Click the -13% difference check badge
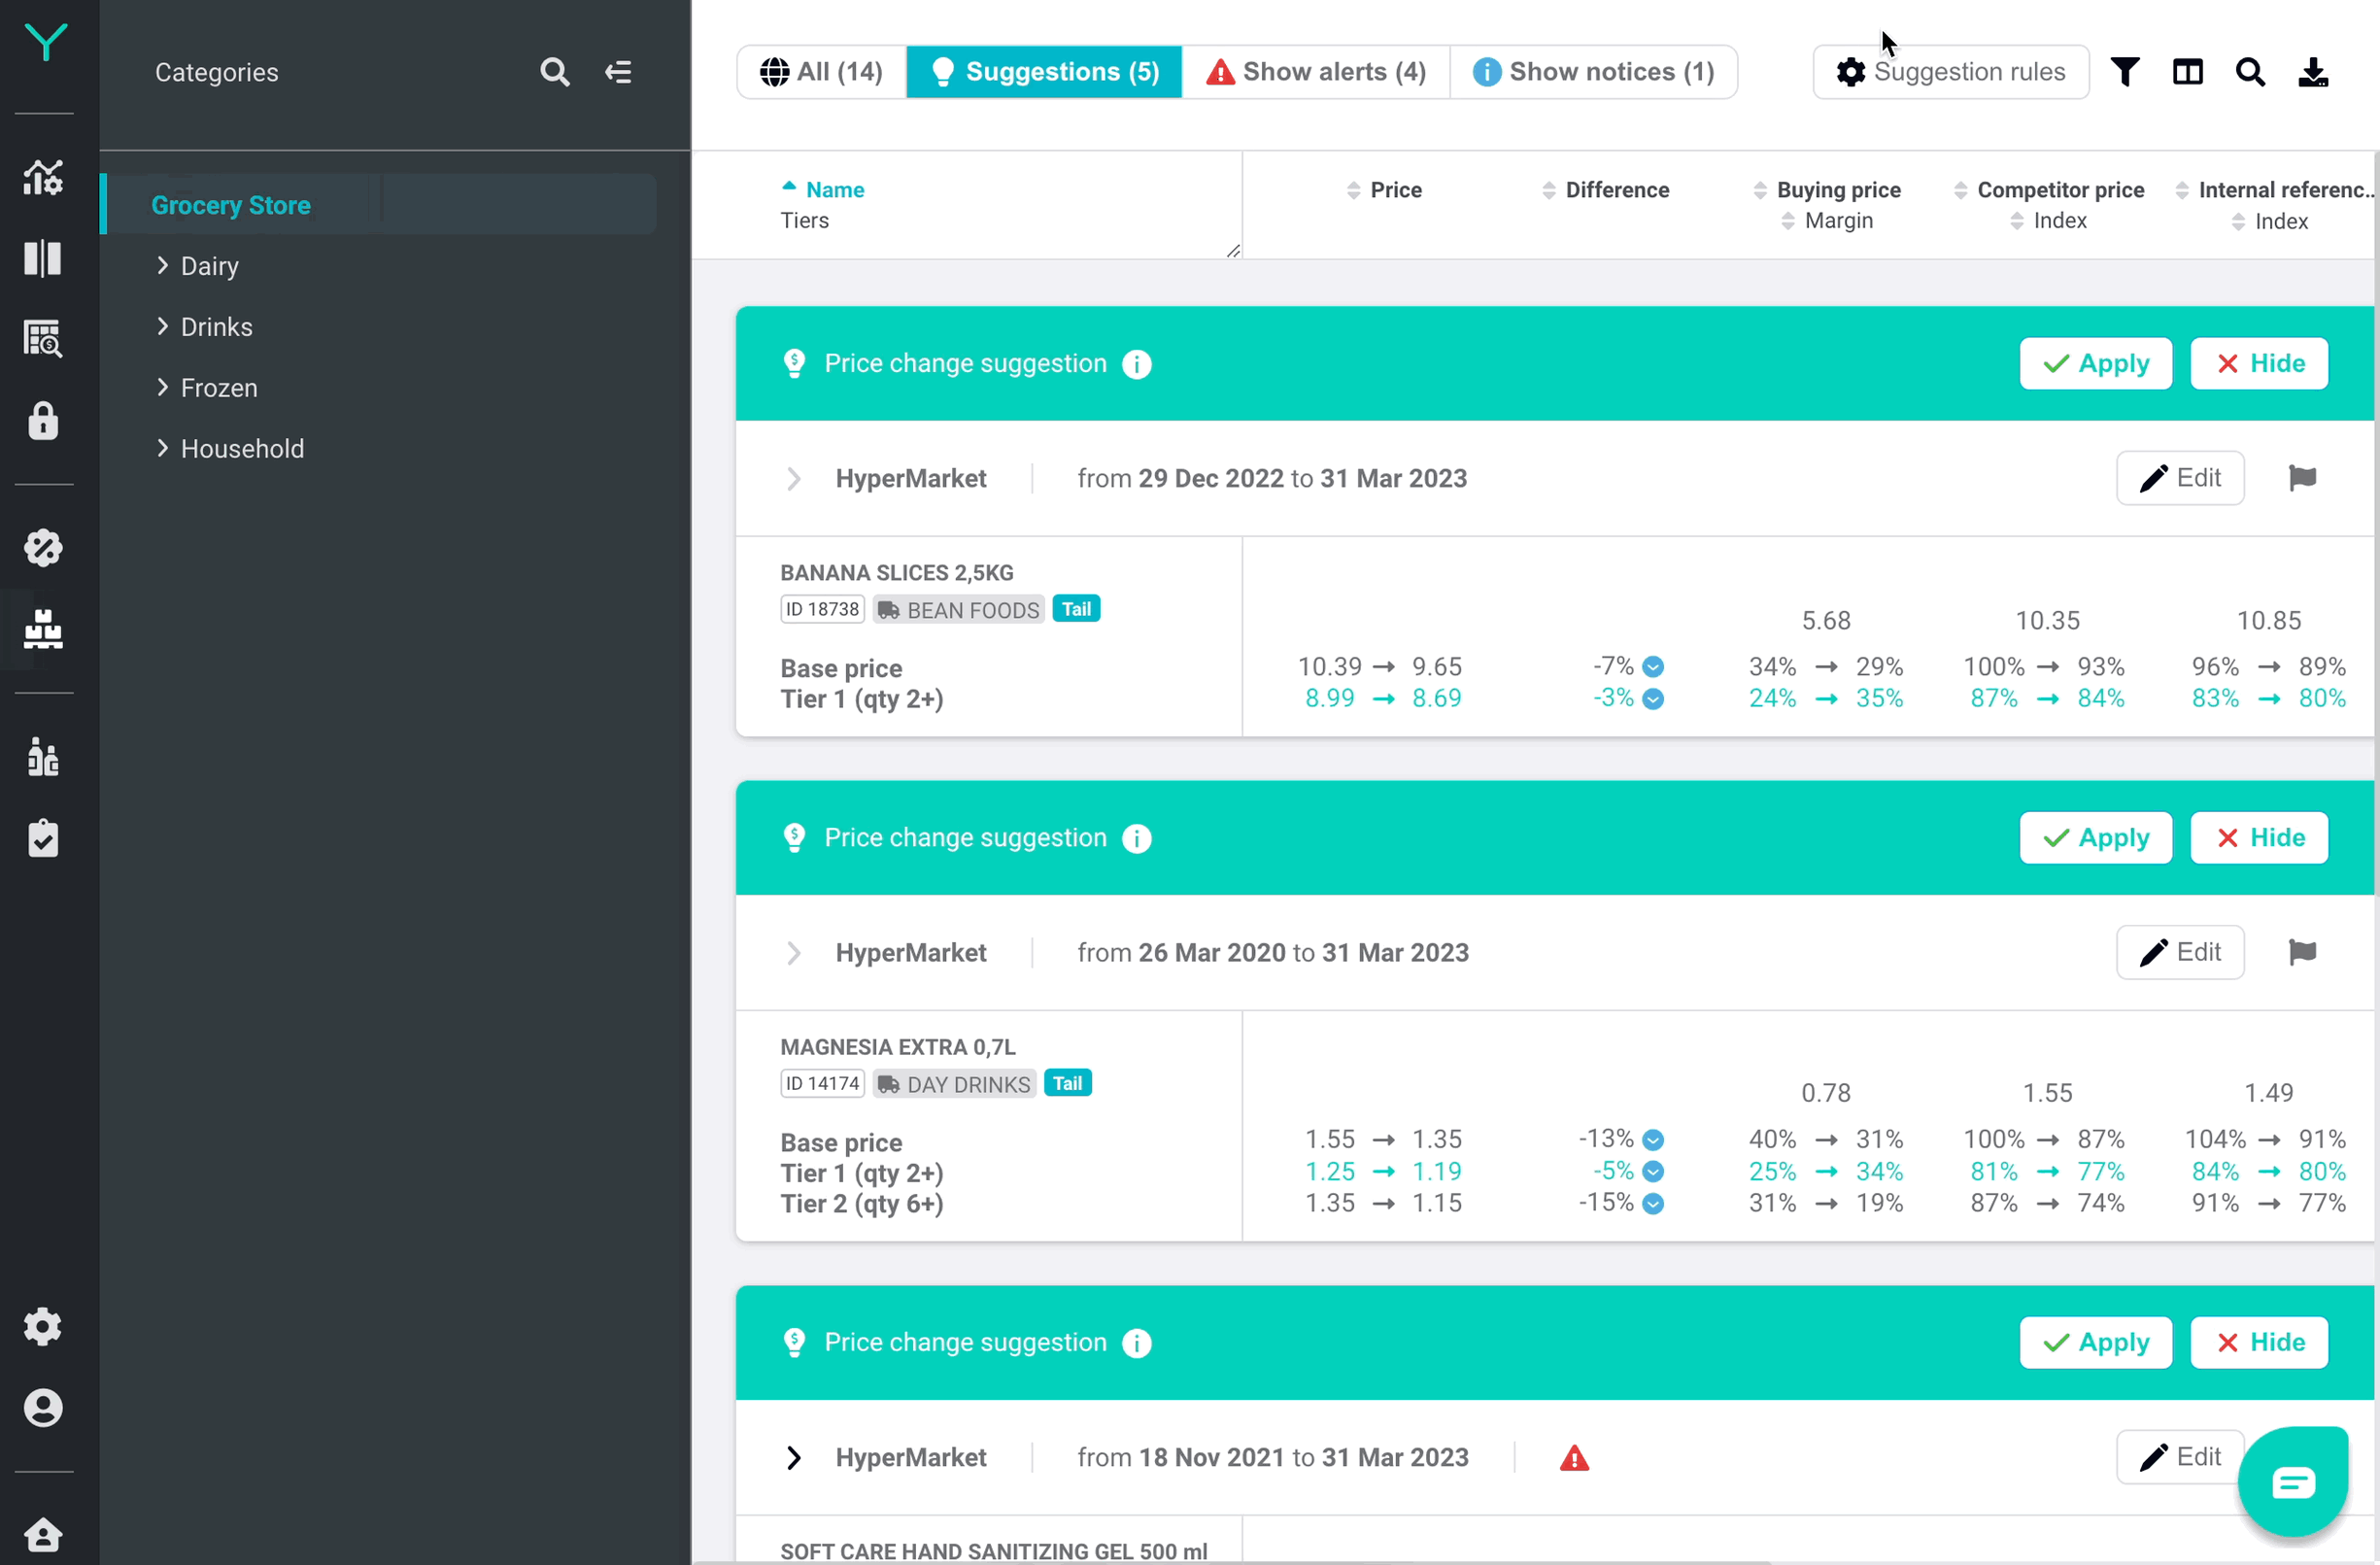The width and height of the screenshot is (2380, 1565). pyautogui.click(x=1654, y=1140)
